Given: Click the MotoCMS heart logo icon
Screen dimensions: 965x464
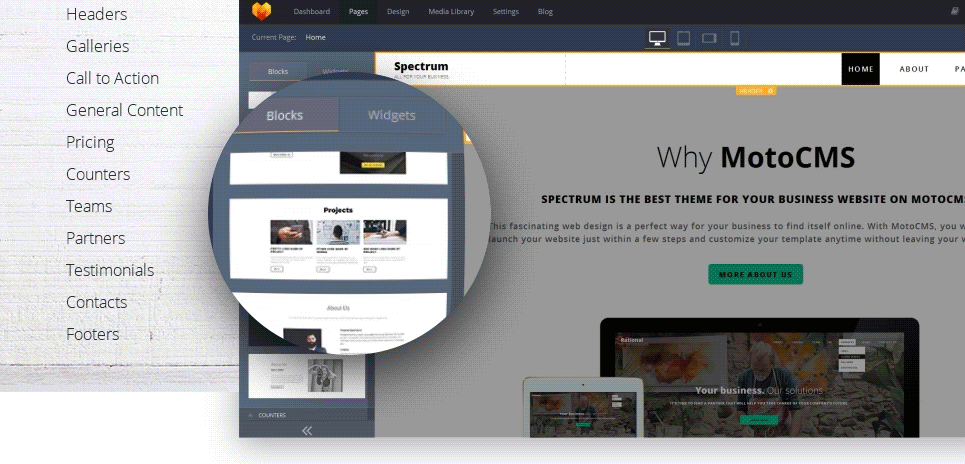Looking at the screenshot, I should [x=262, y=11].
